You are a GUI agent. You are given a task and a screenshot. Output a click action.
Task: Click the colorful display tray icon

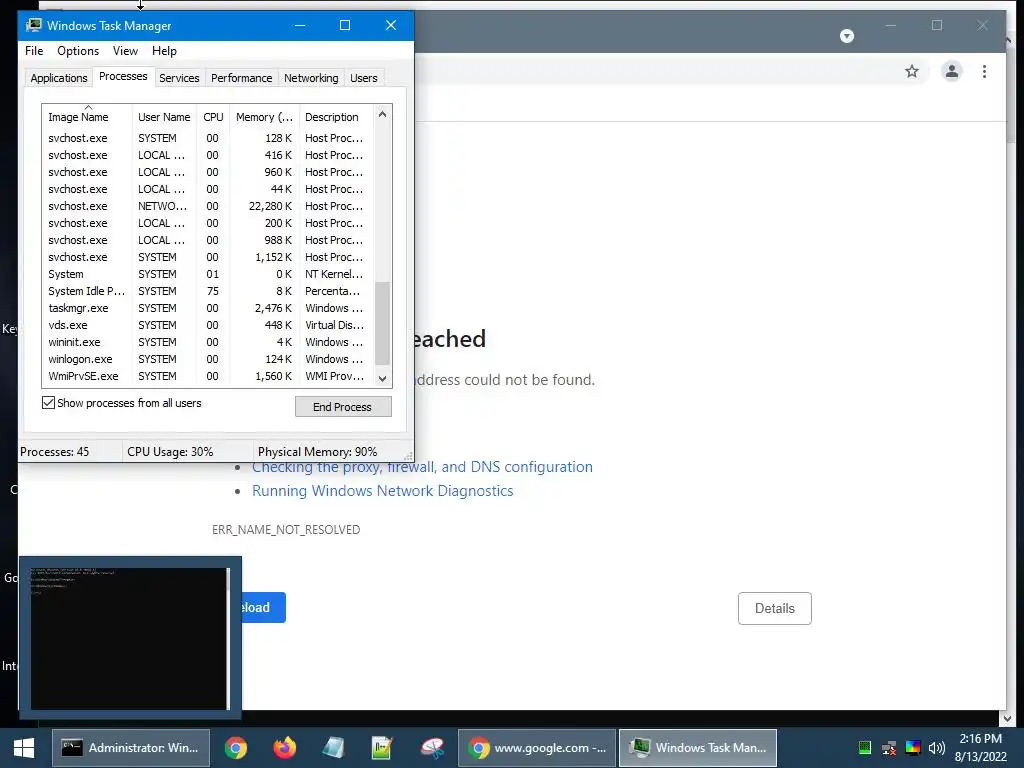tap(913, 748)
